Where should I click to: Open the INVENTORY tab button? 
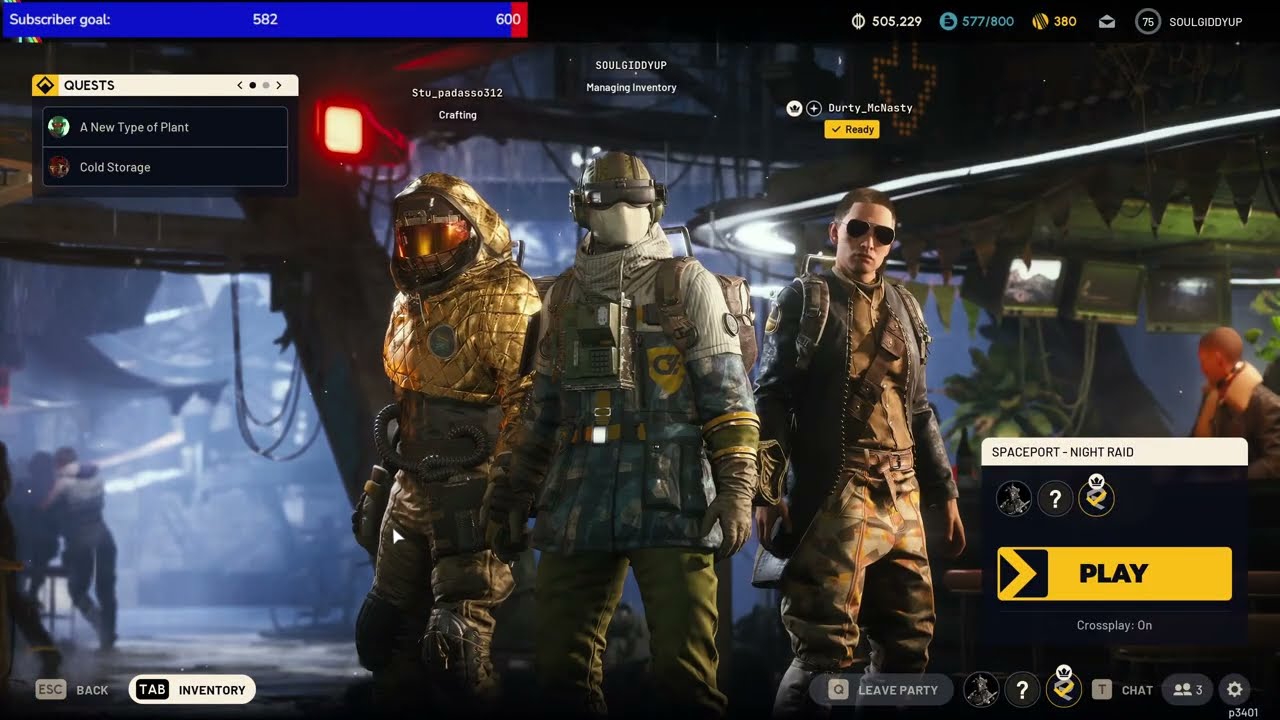(x=192, y=689)
